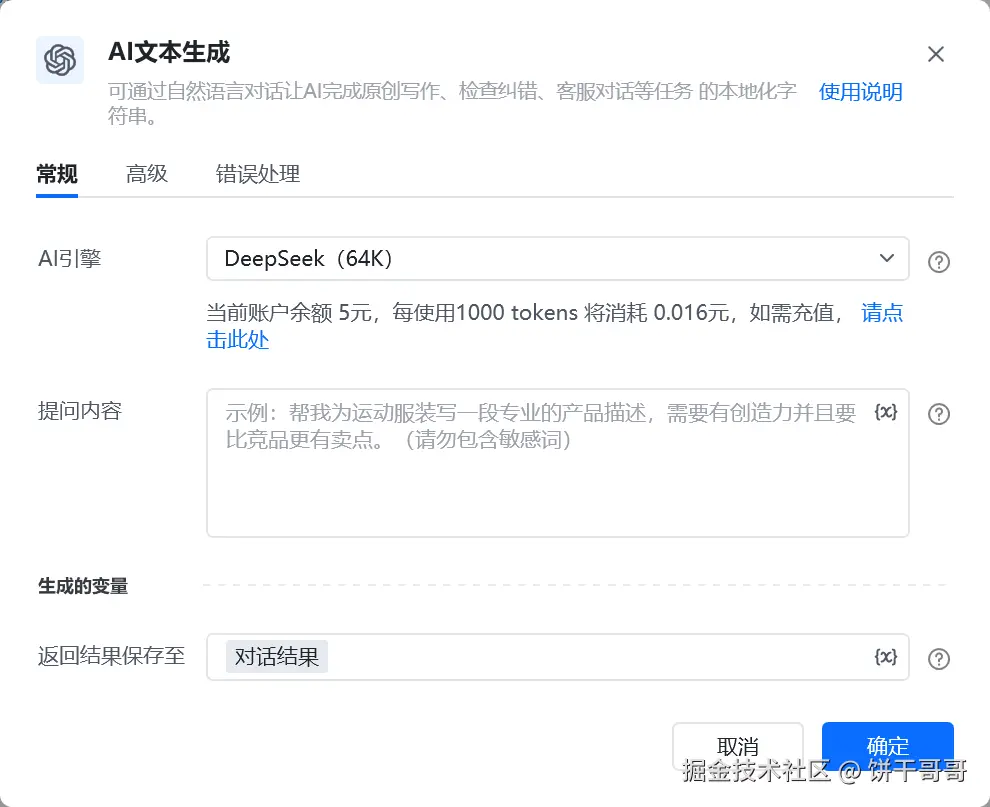Select the 对话结果 variable tag
Image resolution: width=990 pixels, height=807 pixels.
point(277,657)
